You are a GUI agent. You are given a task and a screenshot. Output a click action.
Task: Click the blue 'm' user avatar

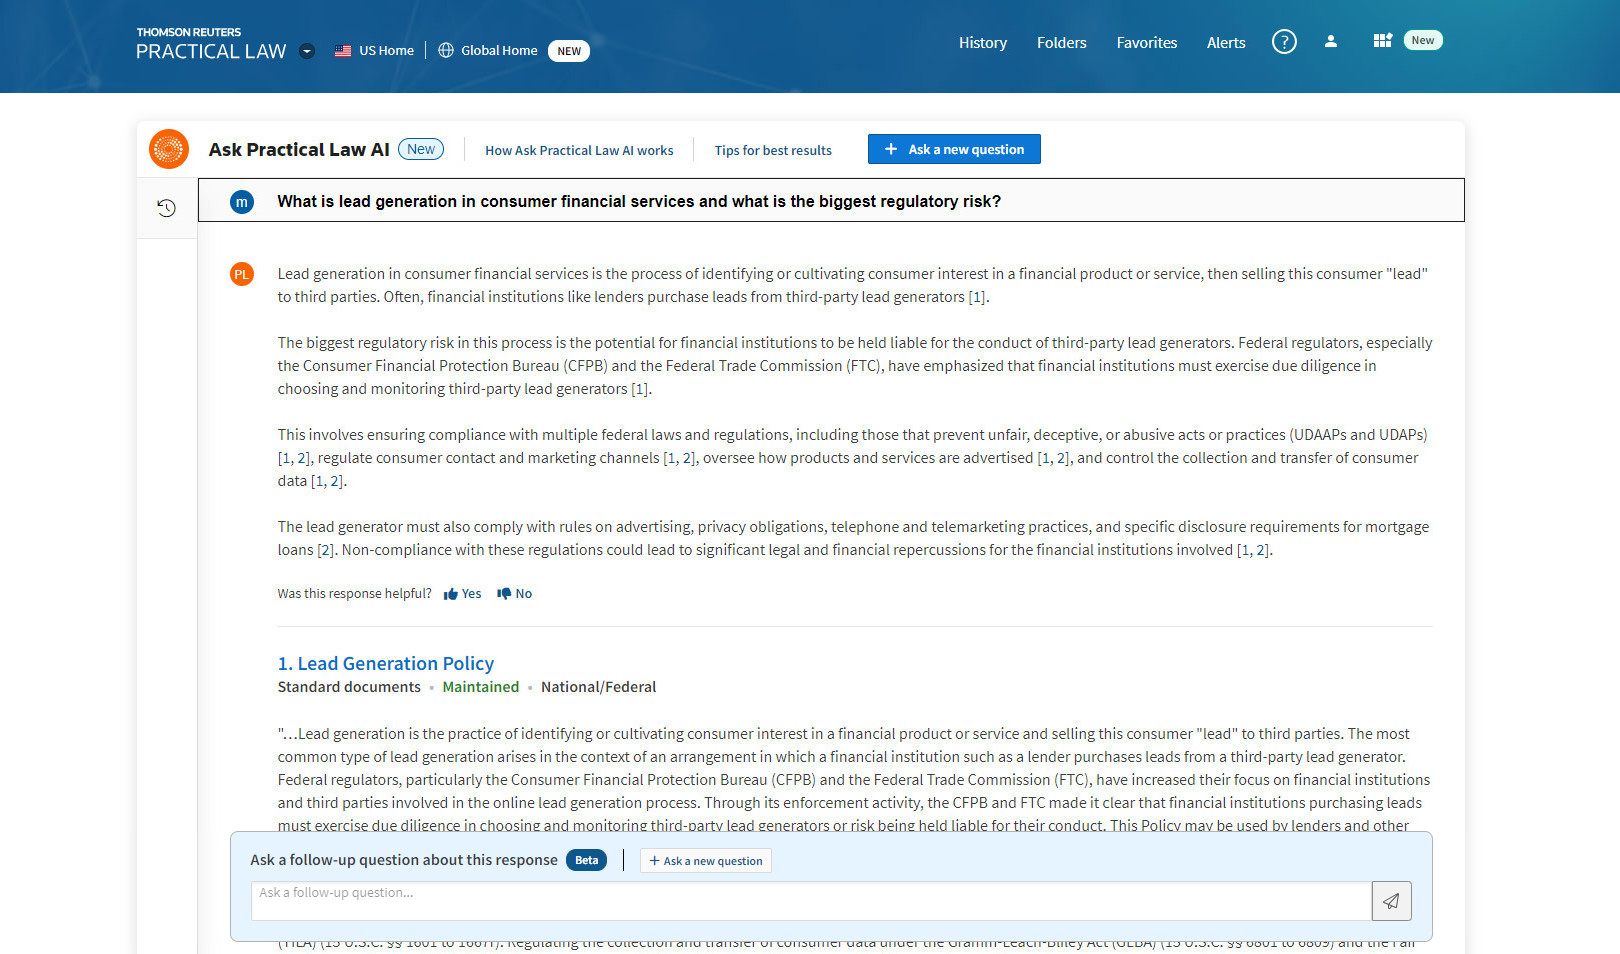coord(242,202)
